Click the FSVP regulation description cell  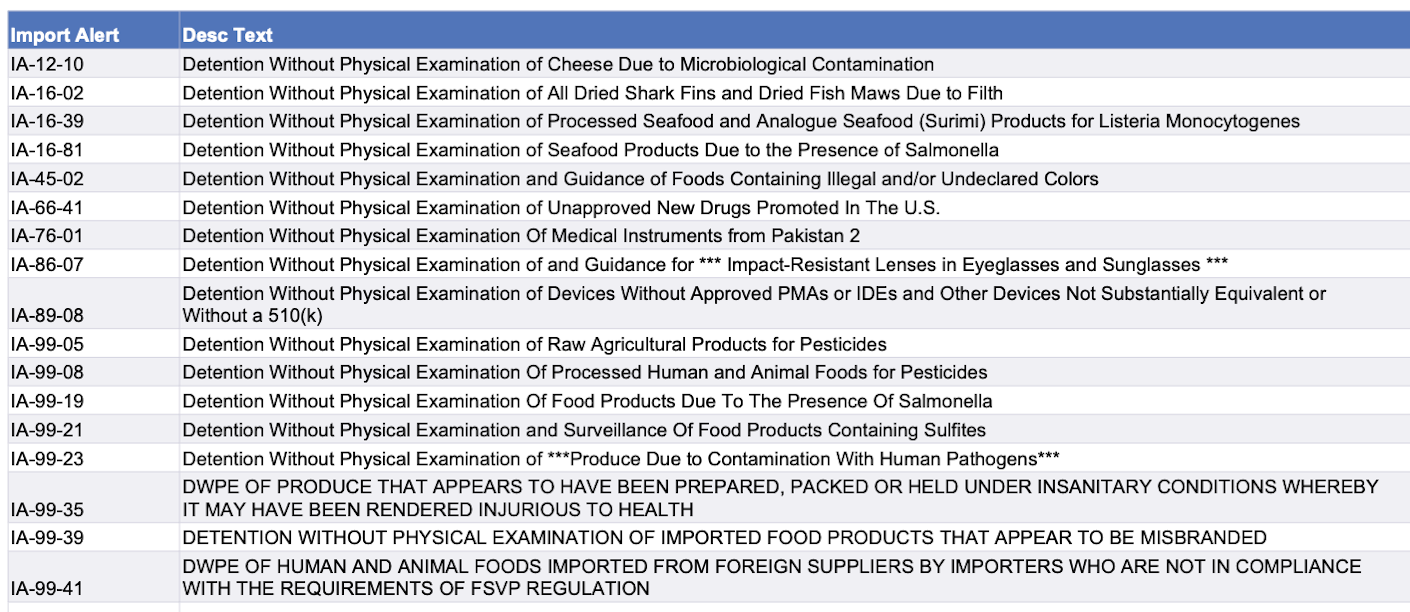[x=771, y=577]
